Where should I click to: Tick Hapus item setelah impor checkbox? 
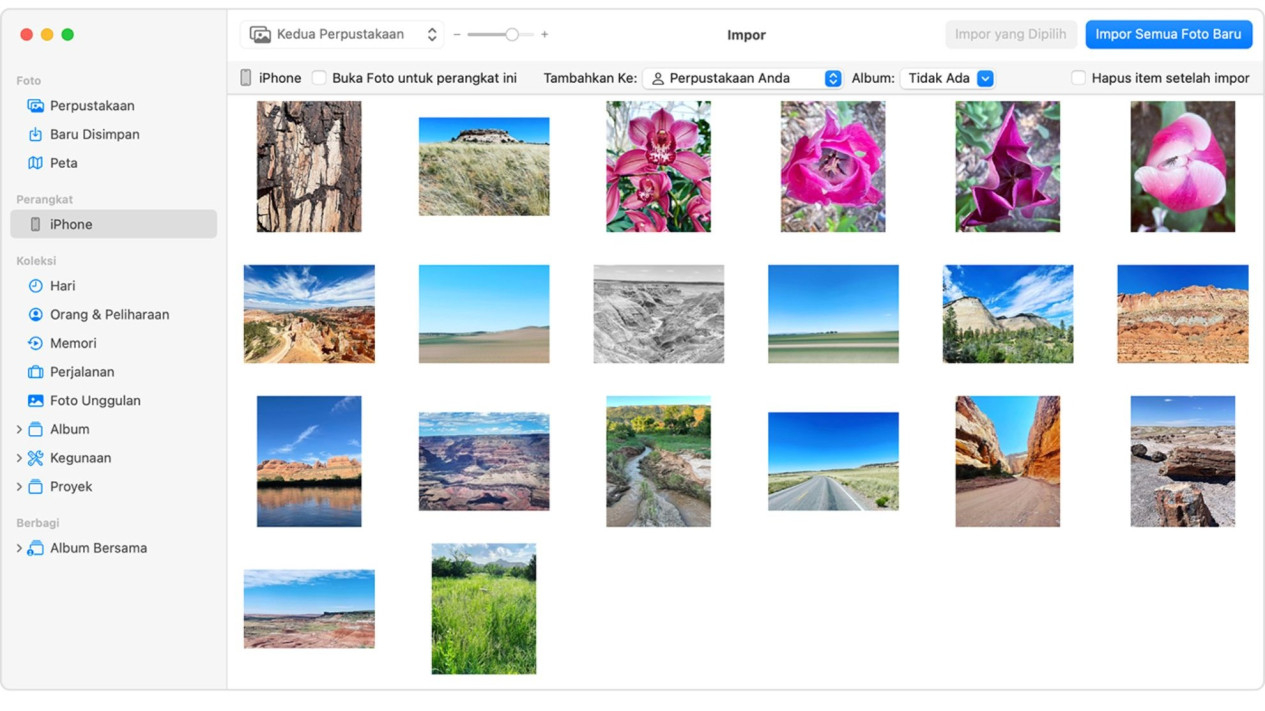click(1078, 78)
